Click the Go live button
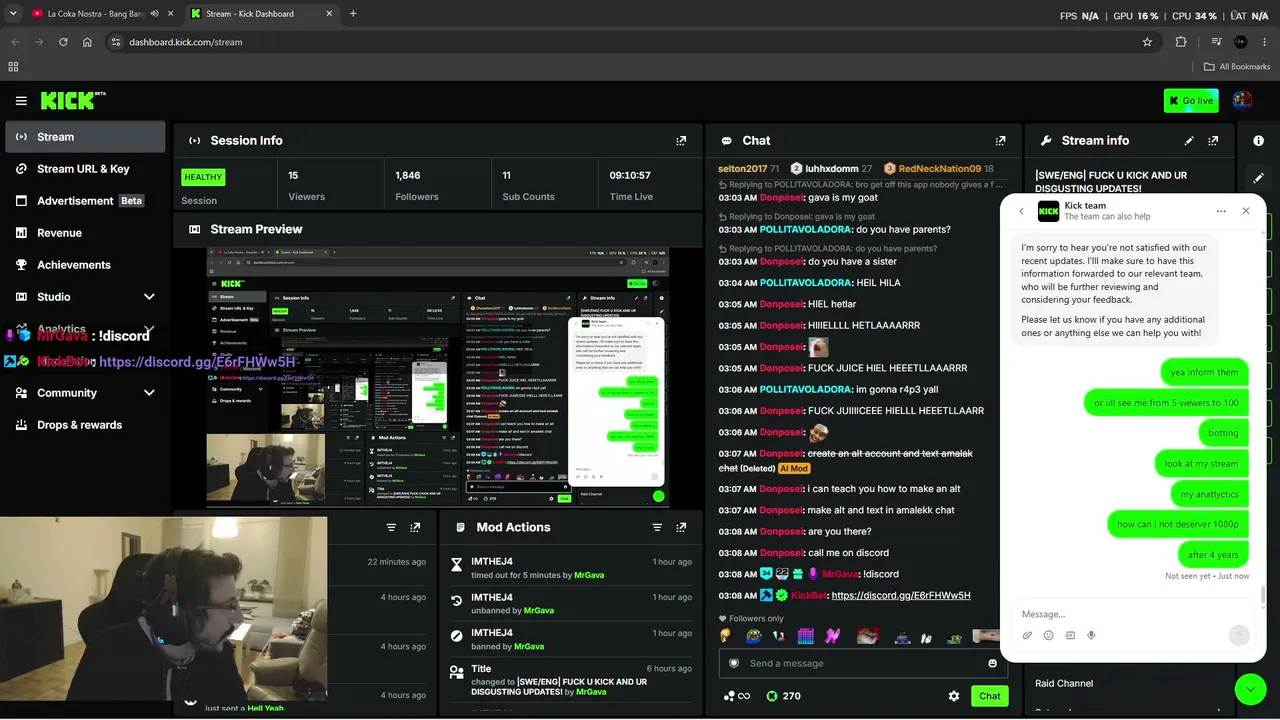The height and width of the screenshot is (720, 1280). coord(1191,100)
